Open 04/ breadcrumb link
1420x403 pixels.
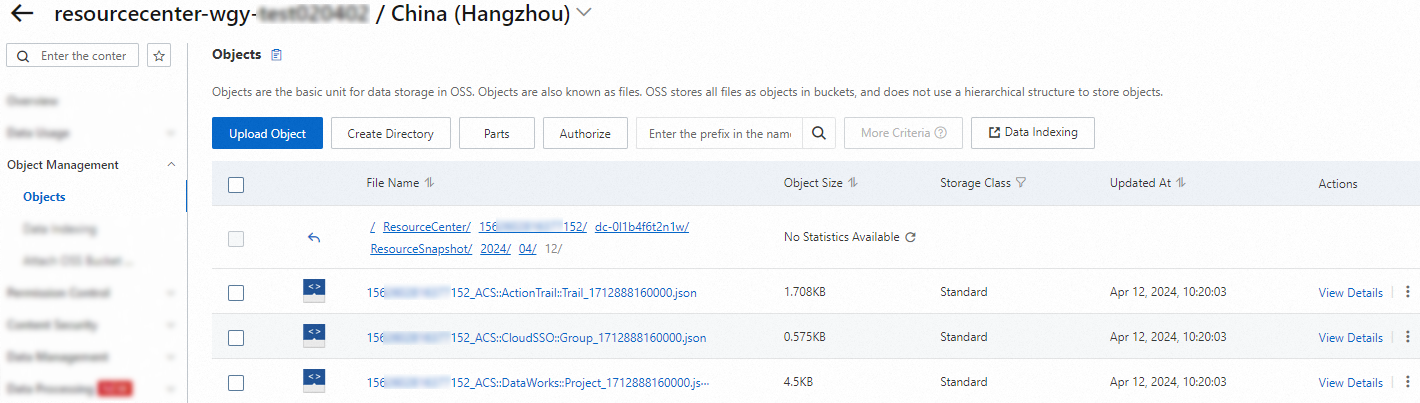528,249
